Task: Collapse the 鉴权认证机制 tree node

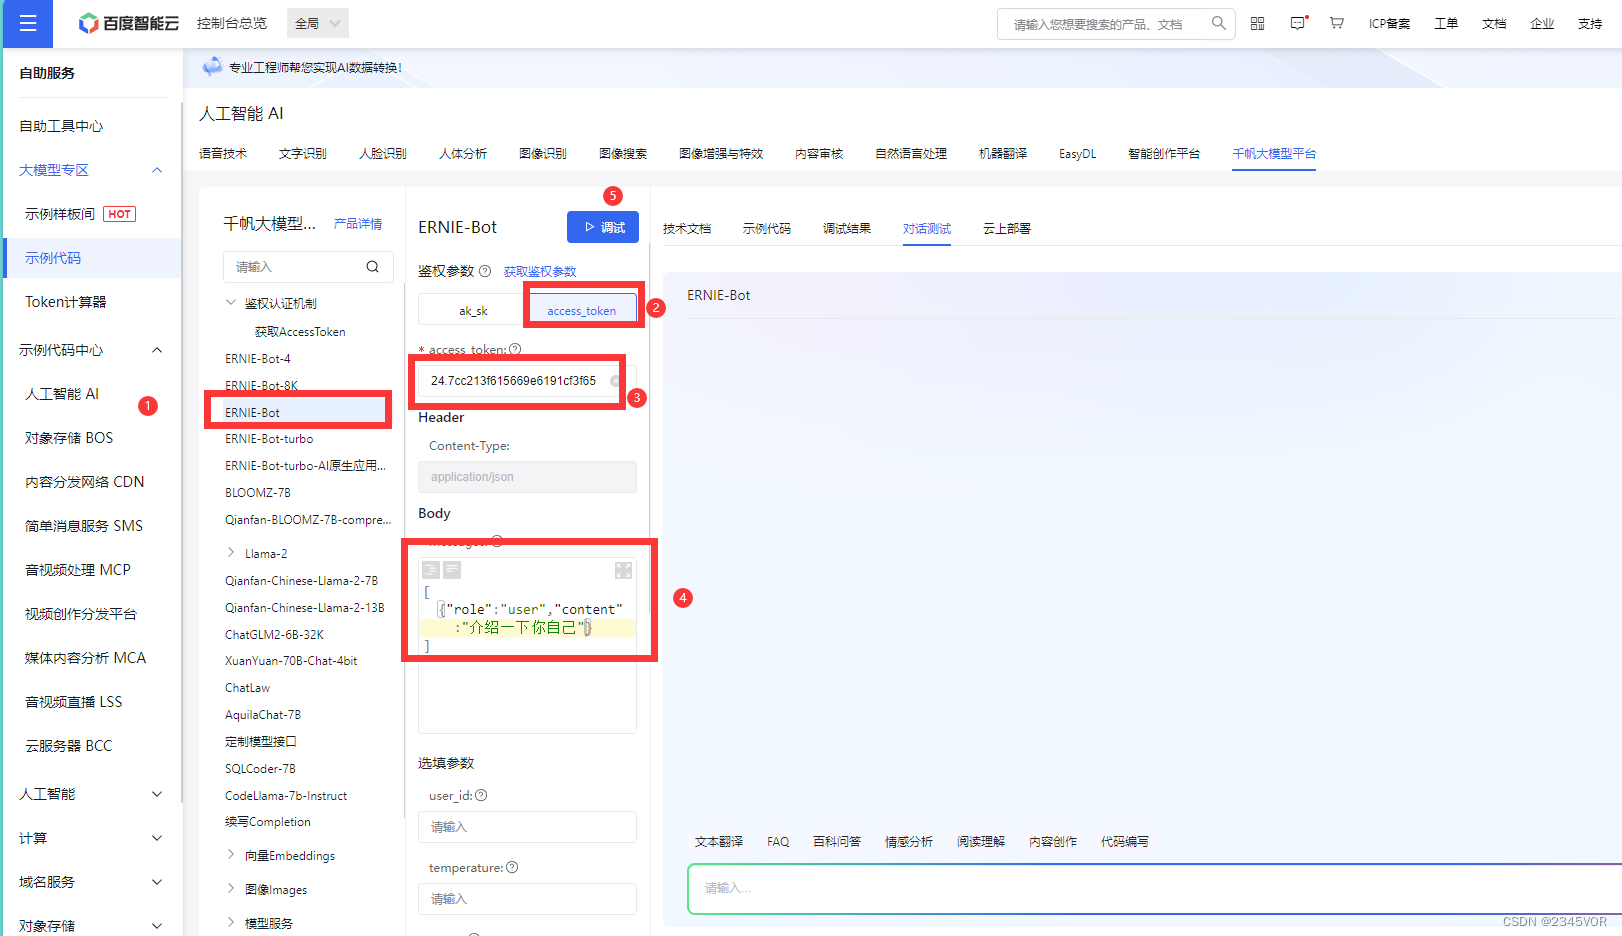Action: point(231,302)
